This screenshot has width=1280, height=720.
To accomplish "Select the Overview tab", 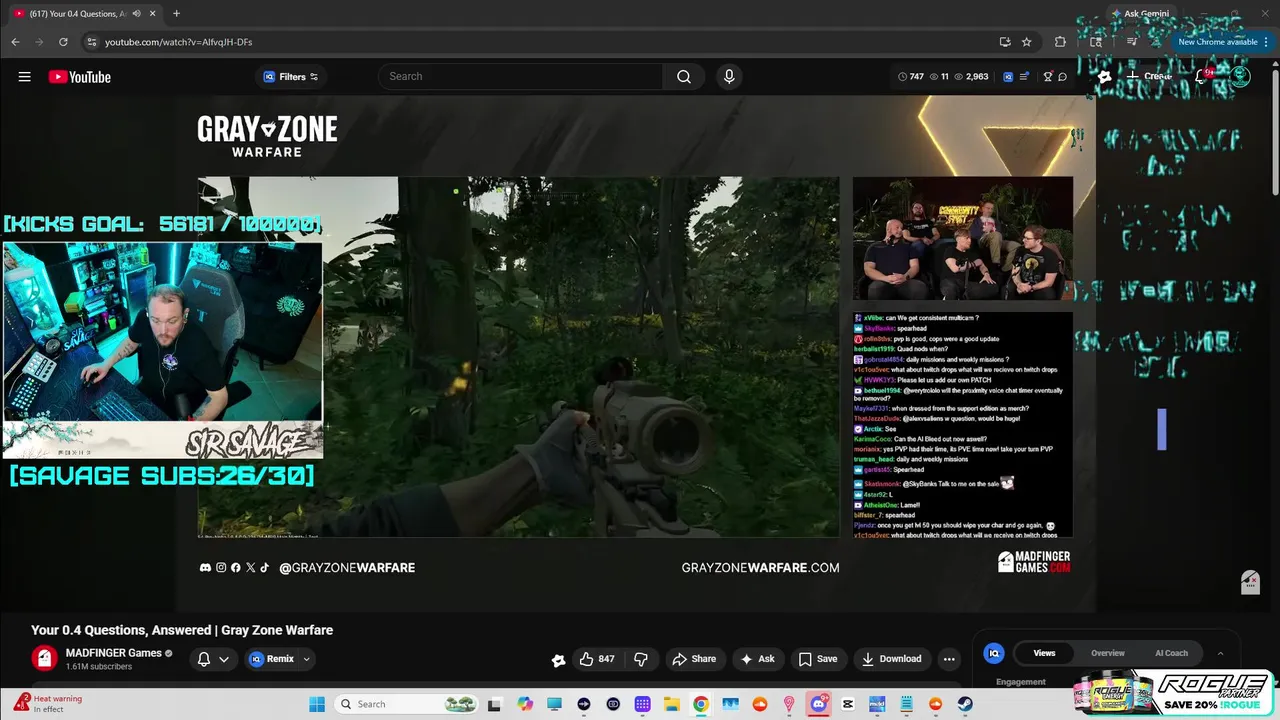I will pyautogui.click(x=1107, y=653).
